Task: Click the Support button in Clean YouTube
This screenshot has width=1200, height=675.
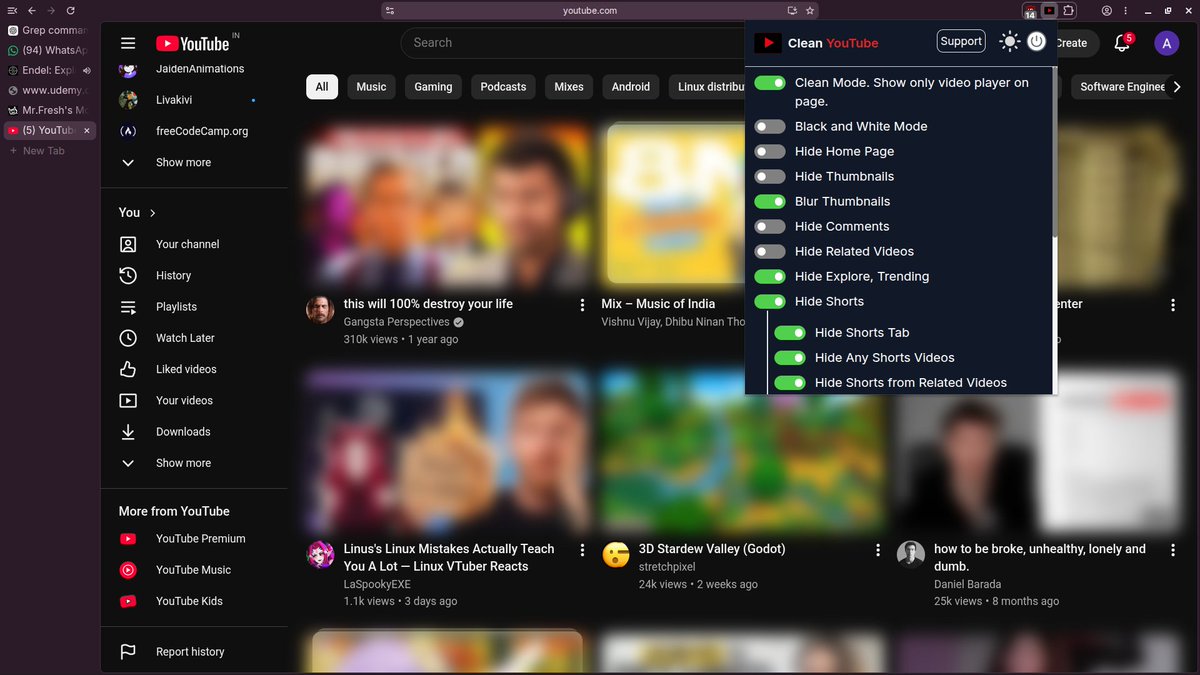Action: click(961, 41)
